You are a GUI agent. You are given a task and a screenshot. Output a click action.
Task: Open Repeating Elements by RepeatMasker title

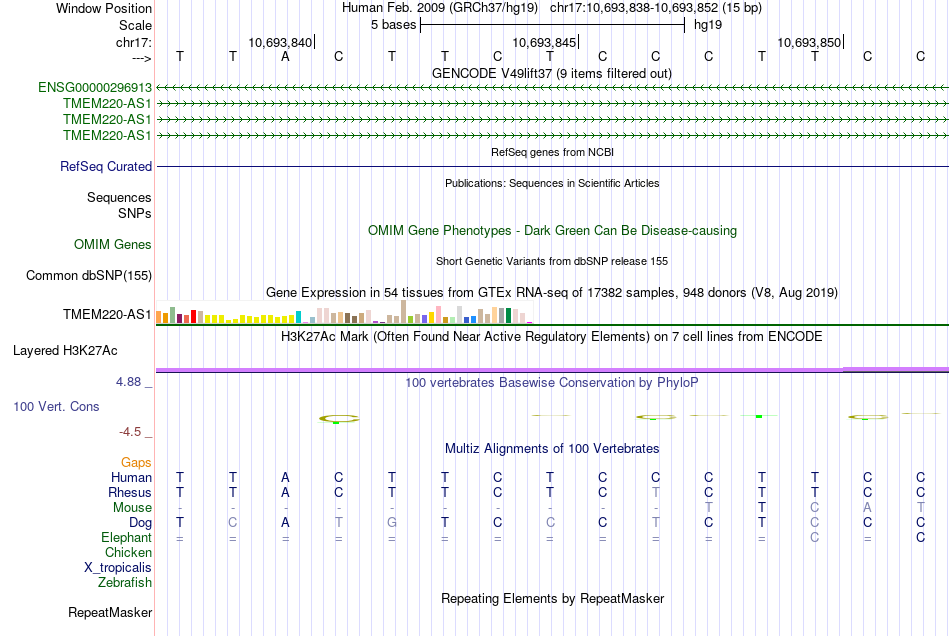coord(552,599)
